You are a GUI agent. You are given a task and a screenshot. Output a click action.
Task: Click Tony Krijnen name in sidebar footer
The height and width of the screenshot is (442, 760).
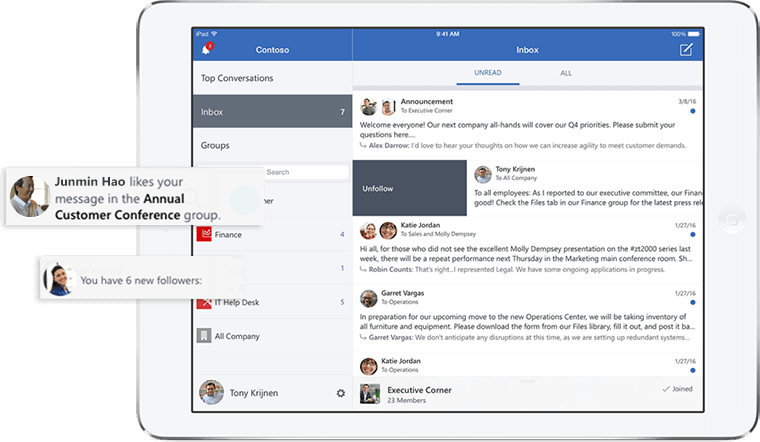(254, 393)
